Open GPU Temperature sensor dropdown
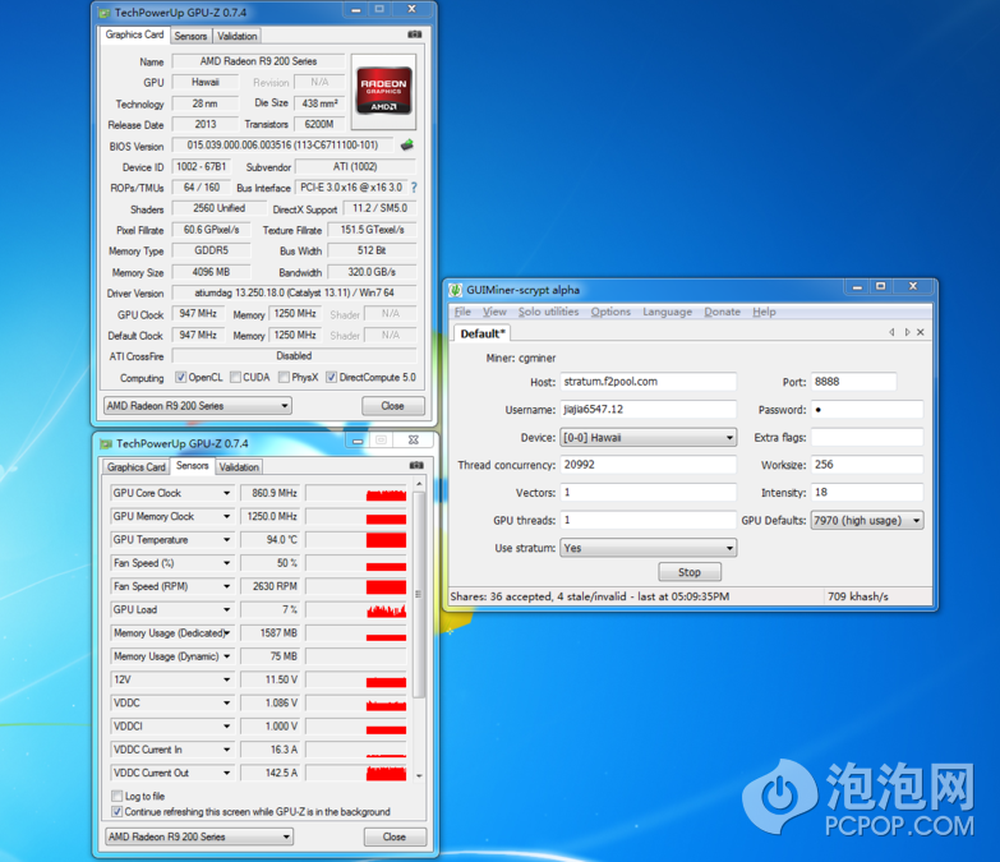 coord(226,539)
